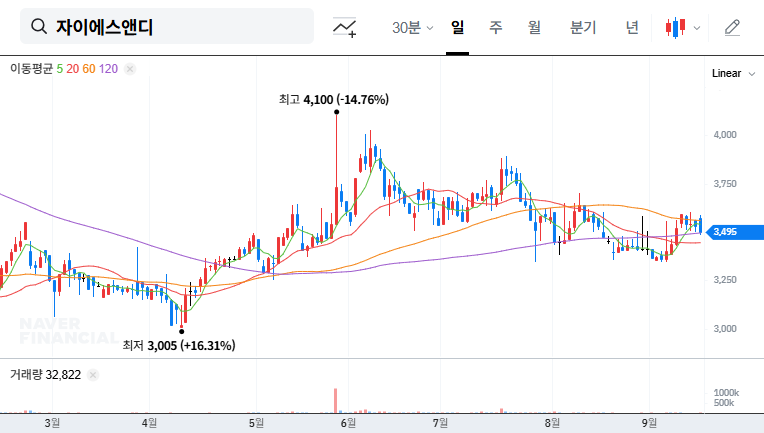This screenshot has width=764, height=433.
Task: Click the 3,750 price axis label
Action: click(725, 184)
